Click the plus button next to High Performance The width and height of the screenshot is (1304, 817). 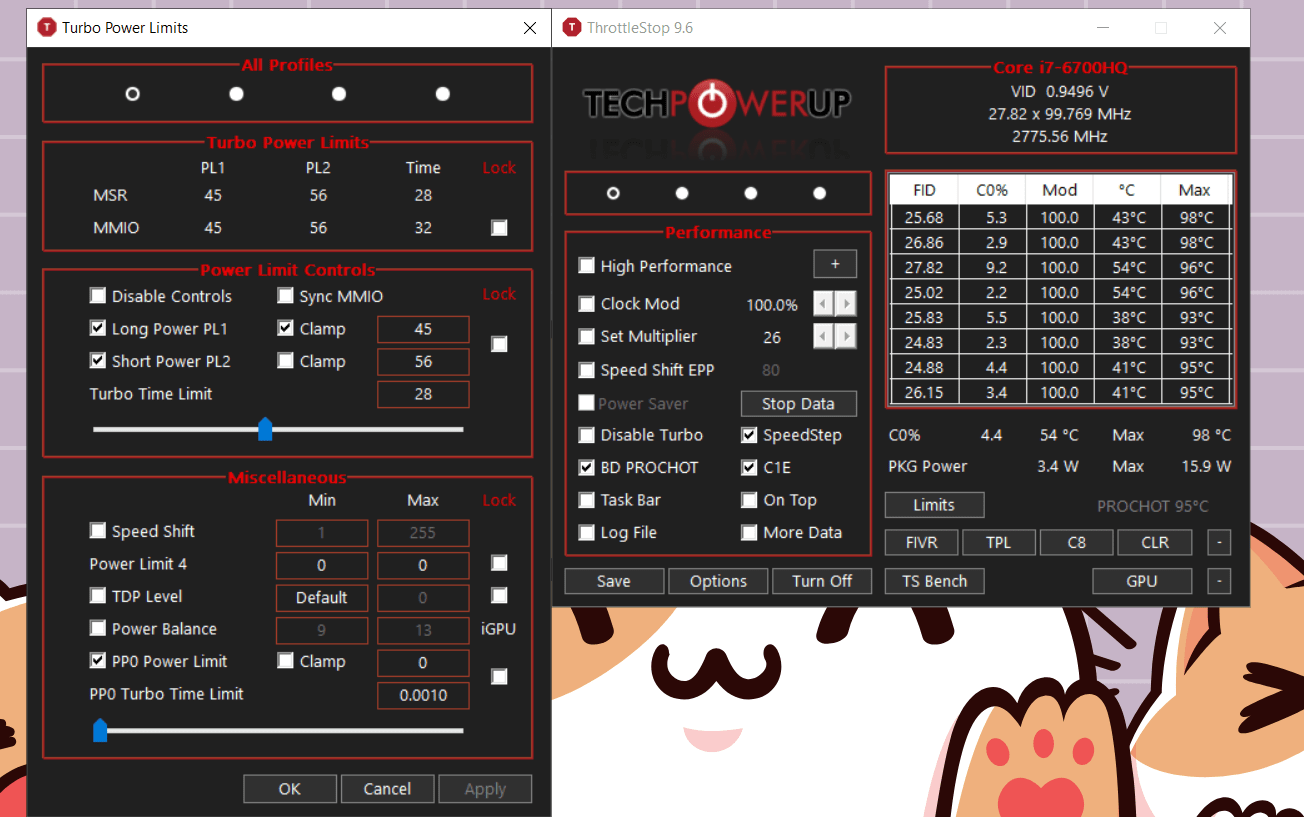835,265
